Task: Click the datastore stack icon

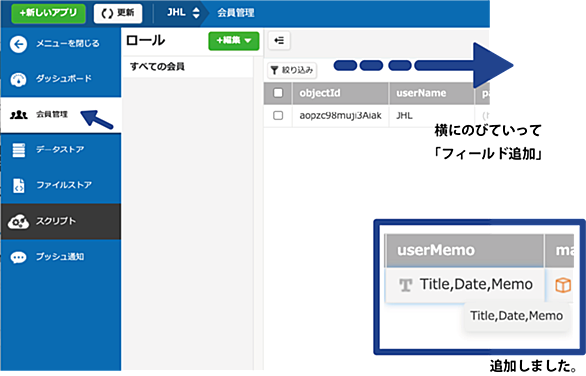Action: click(x=18, y=150)
